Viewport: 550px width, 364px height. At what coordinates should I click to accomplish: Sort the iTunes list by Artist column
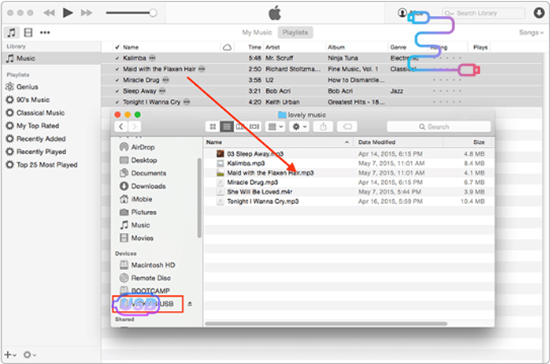[x=273, y=47]
